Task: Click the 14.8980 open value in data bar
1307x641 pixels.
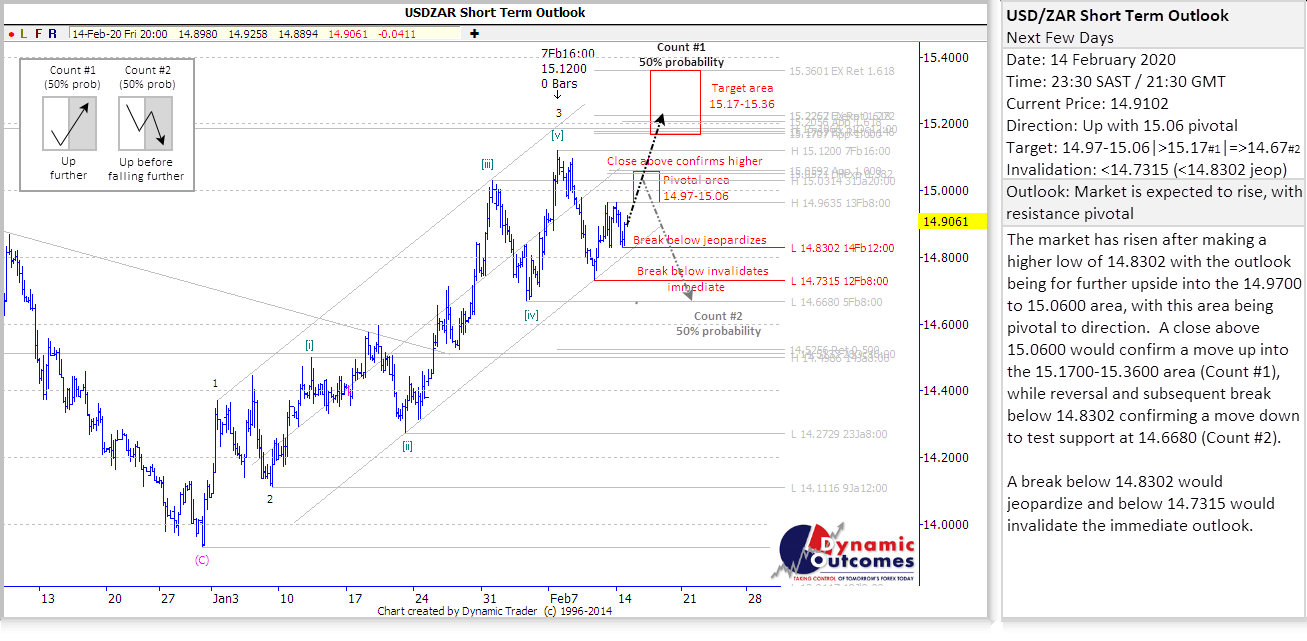Action: 198,33
